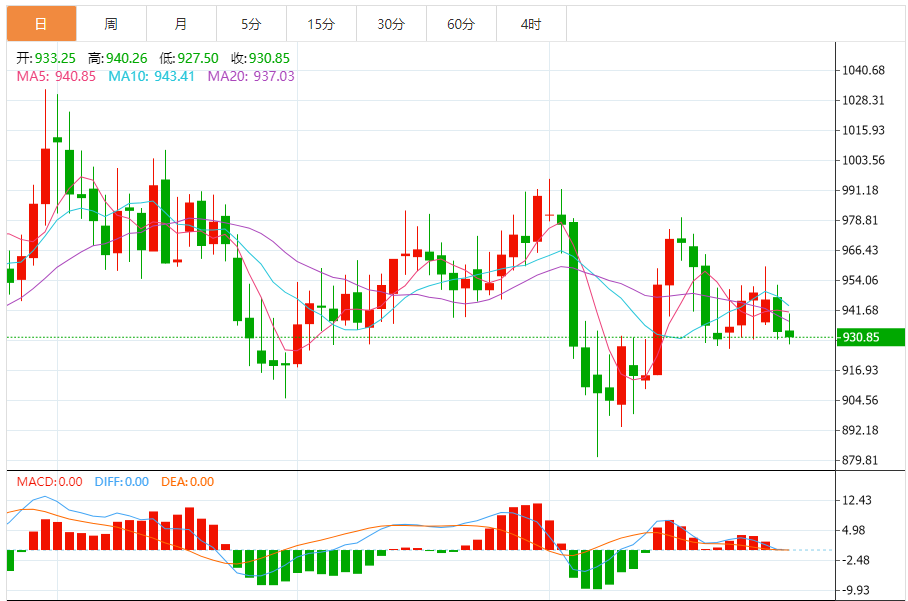This screenshot has height=601, width=908.
Task: Click the MA10: 943.41 indicator label
Action: pos(151,76)
